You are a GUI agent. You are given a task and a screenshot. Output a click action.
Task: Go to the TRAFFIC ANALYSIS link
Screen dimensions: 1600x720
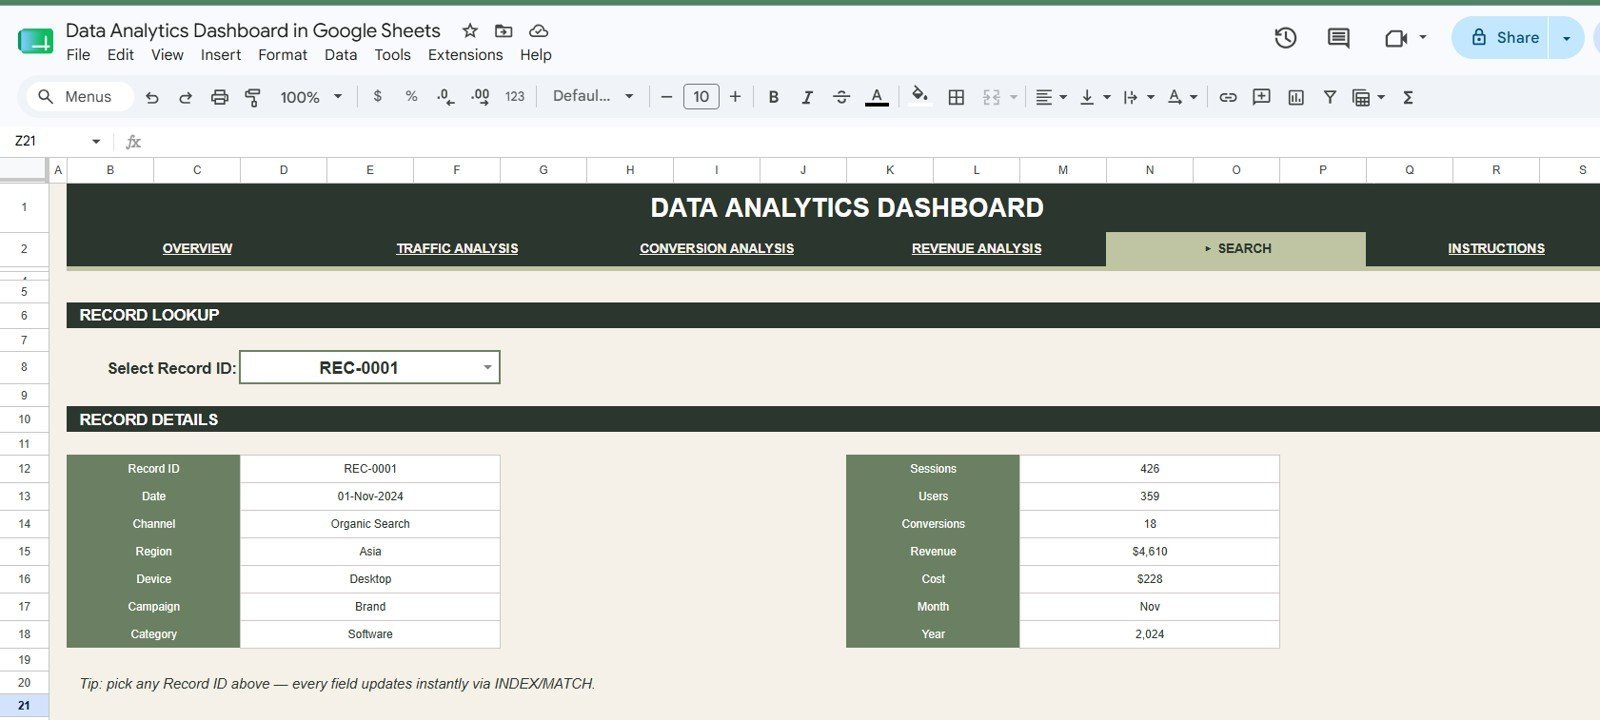coord(457,248)
